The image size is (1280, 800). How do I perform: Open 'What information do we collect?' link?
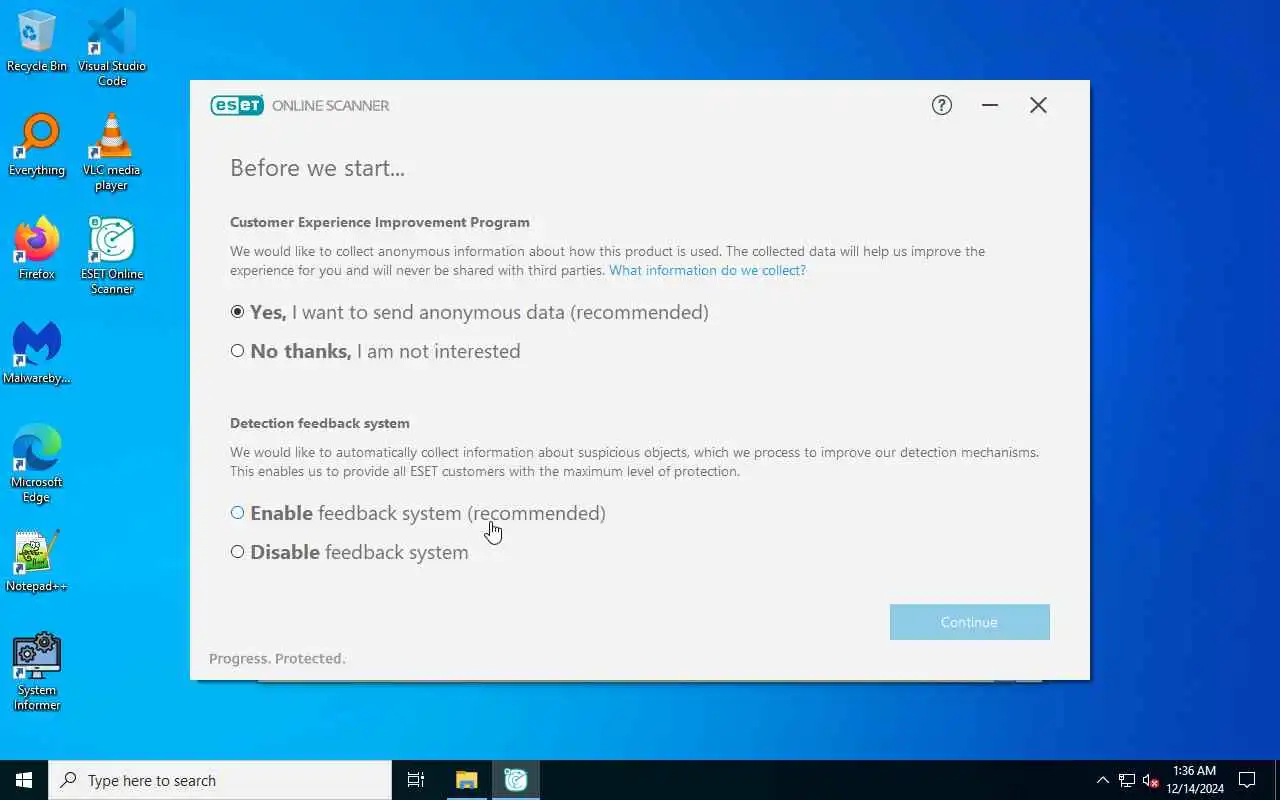[707, 270]
